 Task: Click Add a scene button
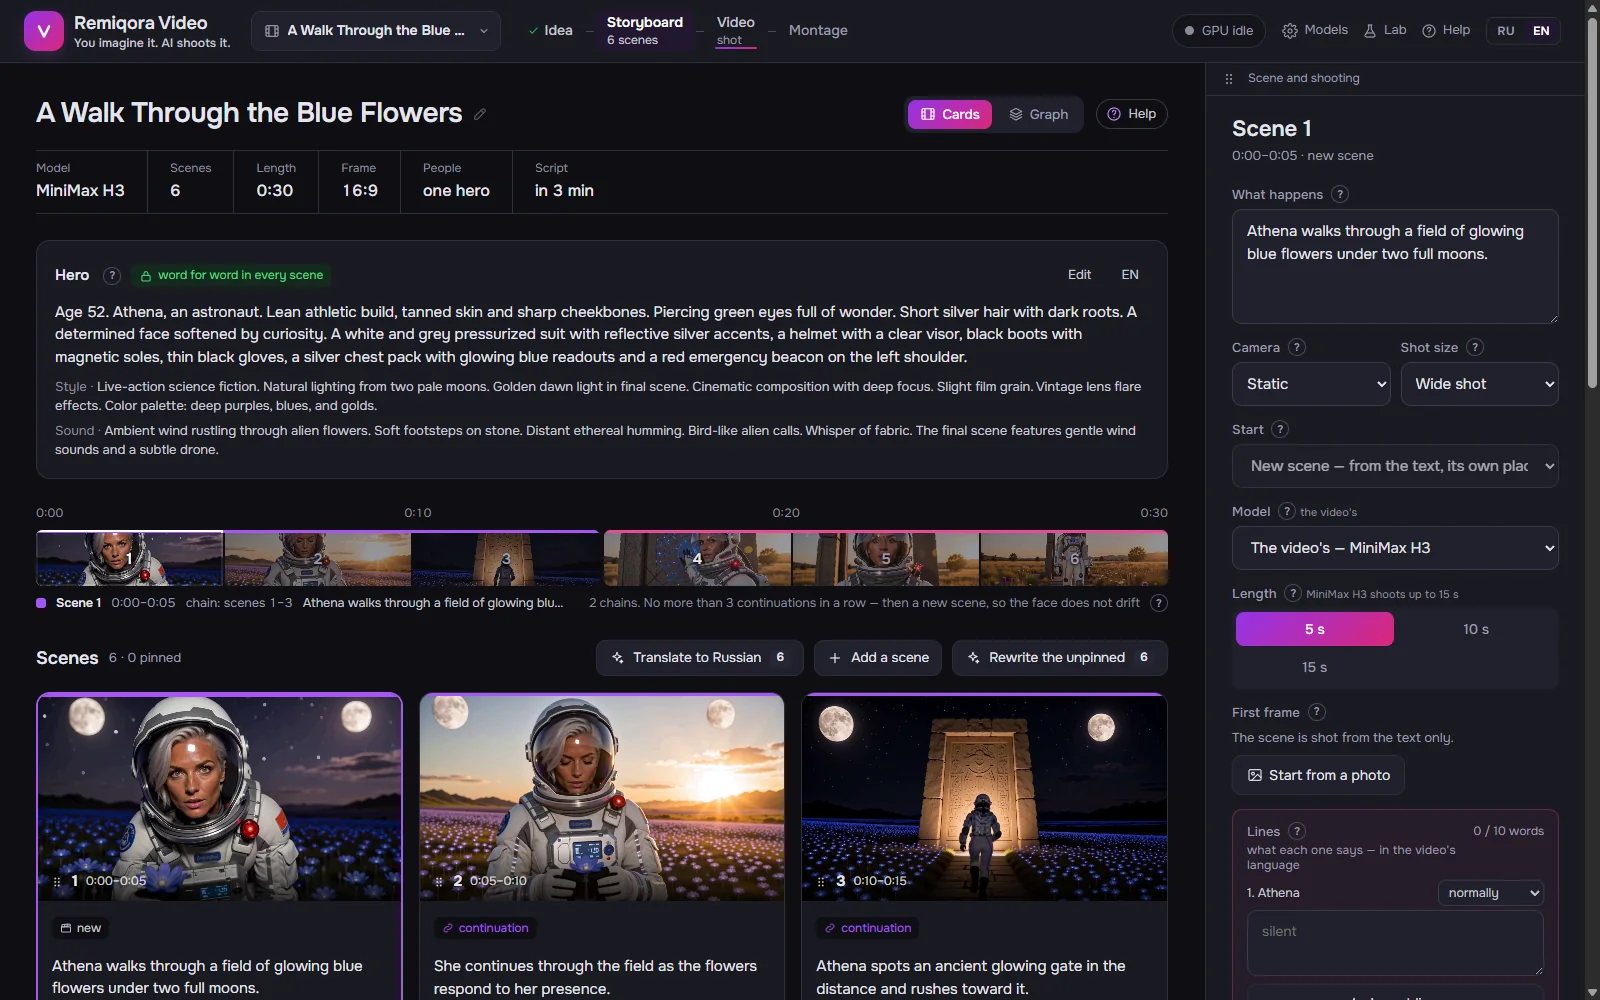[x=878, y=658]
